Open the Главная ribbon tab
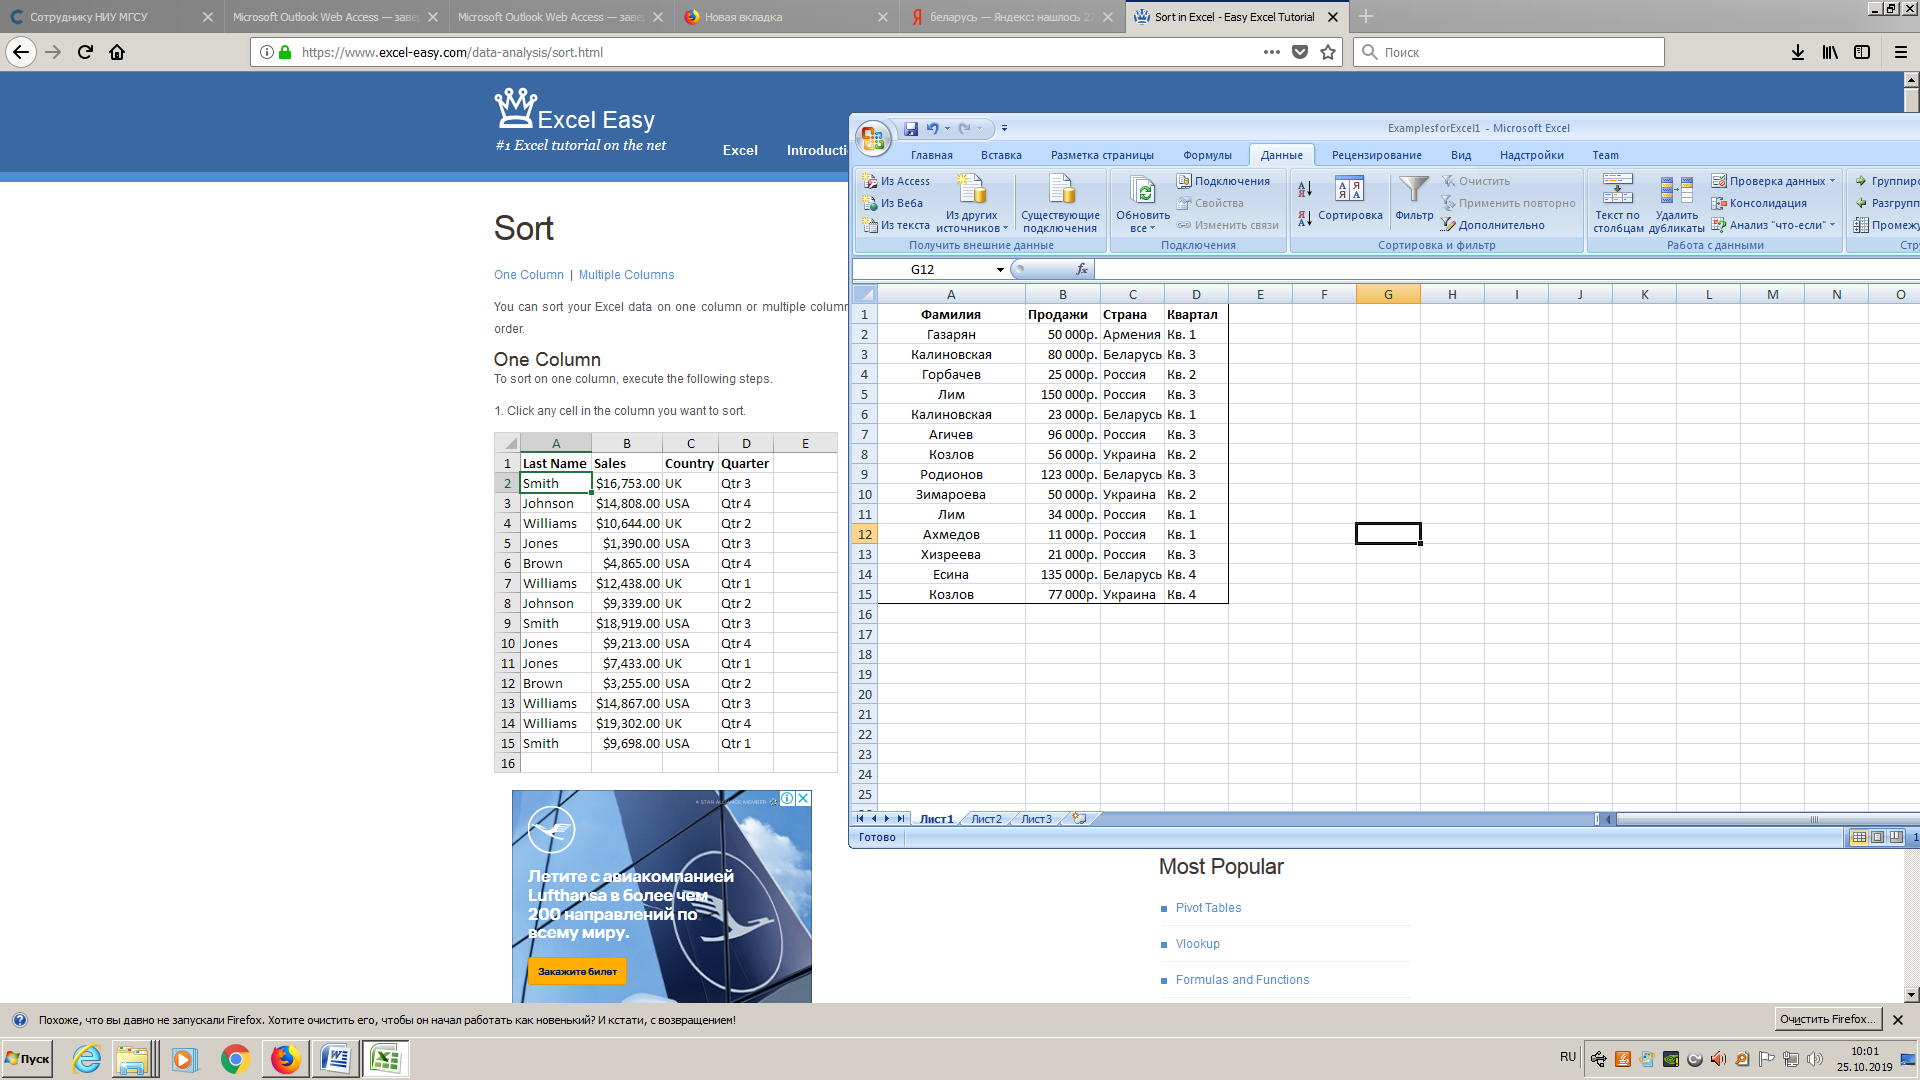 coord(931,155)
